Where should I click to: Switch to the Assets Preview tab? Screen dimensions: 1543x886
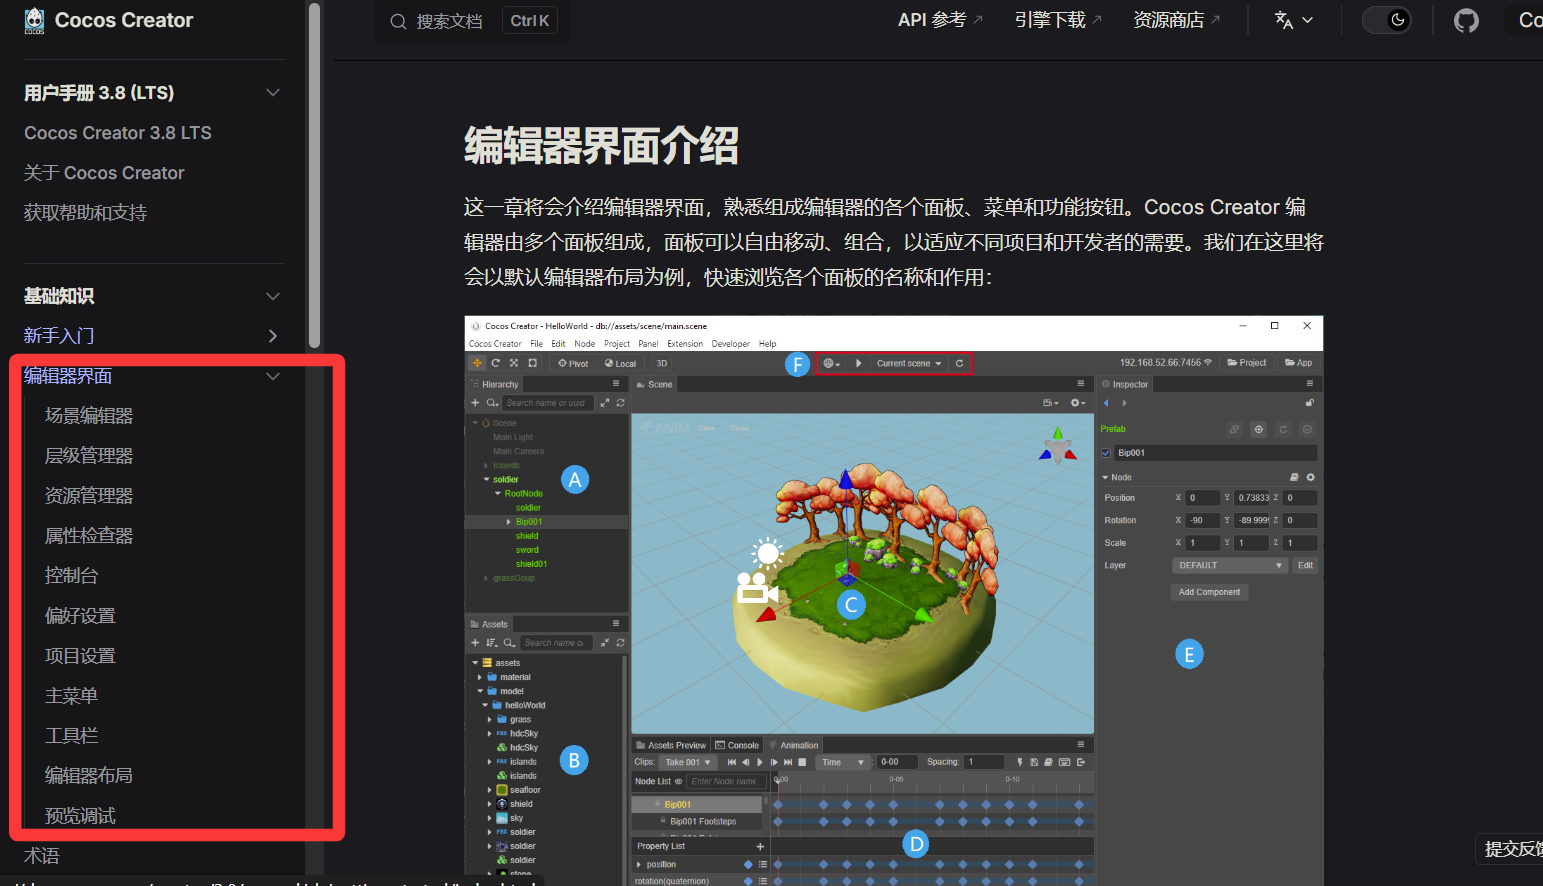click(671, 745)
